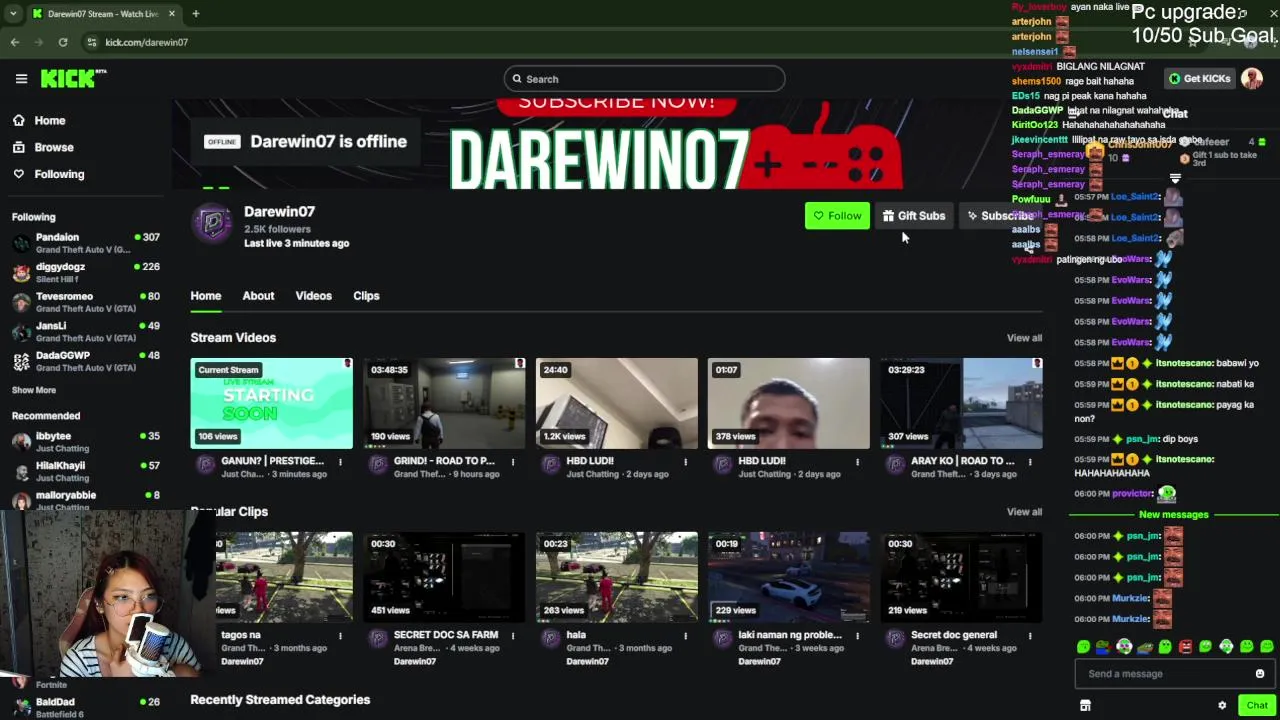Play the SECRET DOC SA FARM clip thumbnail

point(444,577)
